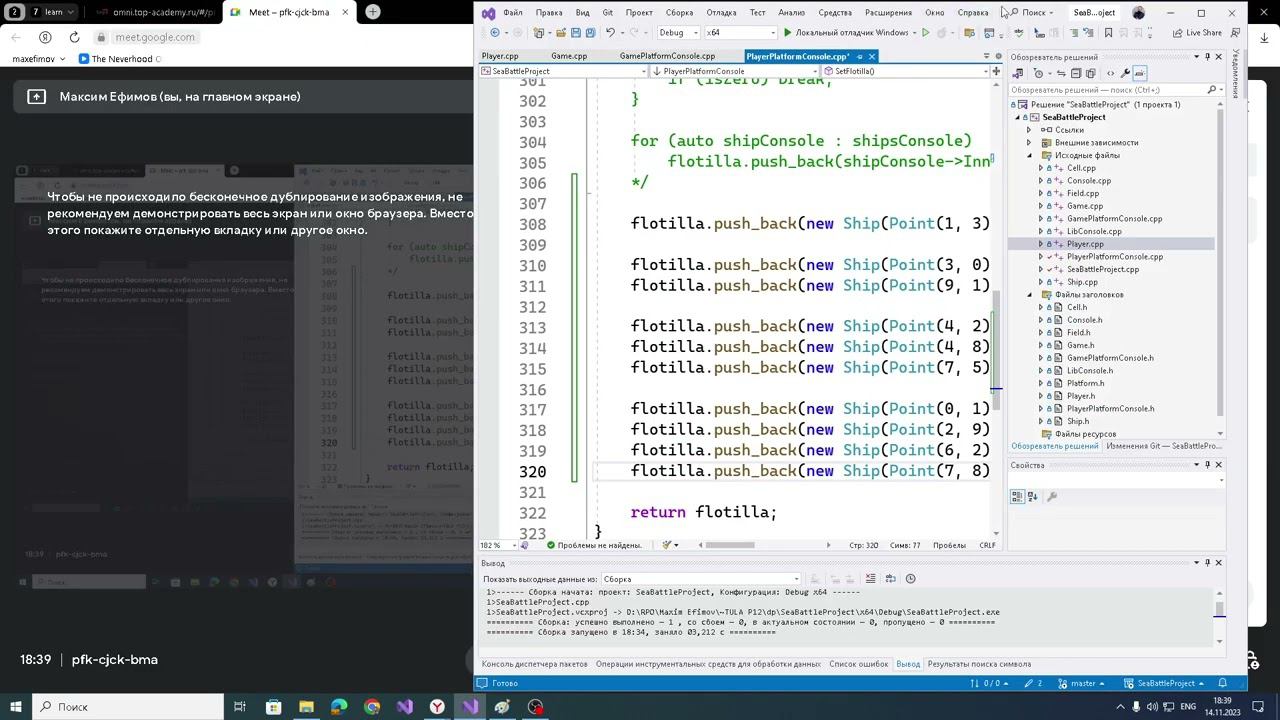Click the Solution Explorer sync icon
Screen dimensions: 1280x720
1062,73
